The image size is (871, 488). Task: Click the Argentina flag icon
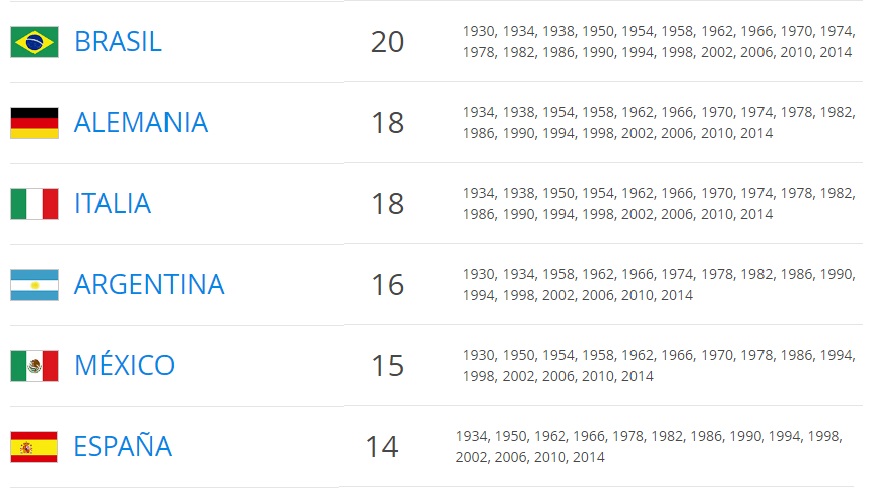coord(34,285)
